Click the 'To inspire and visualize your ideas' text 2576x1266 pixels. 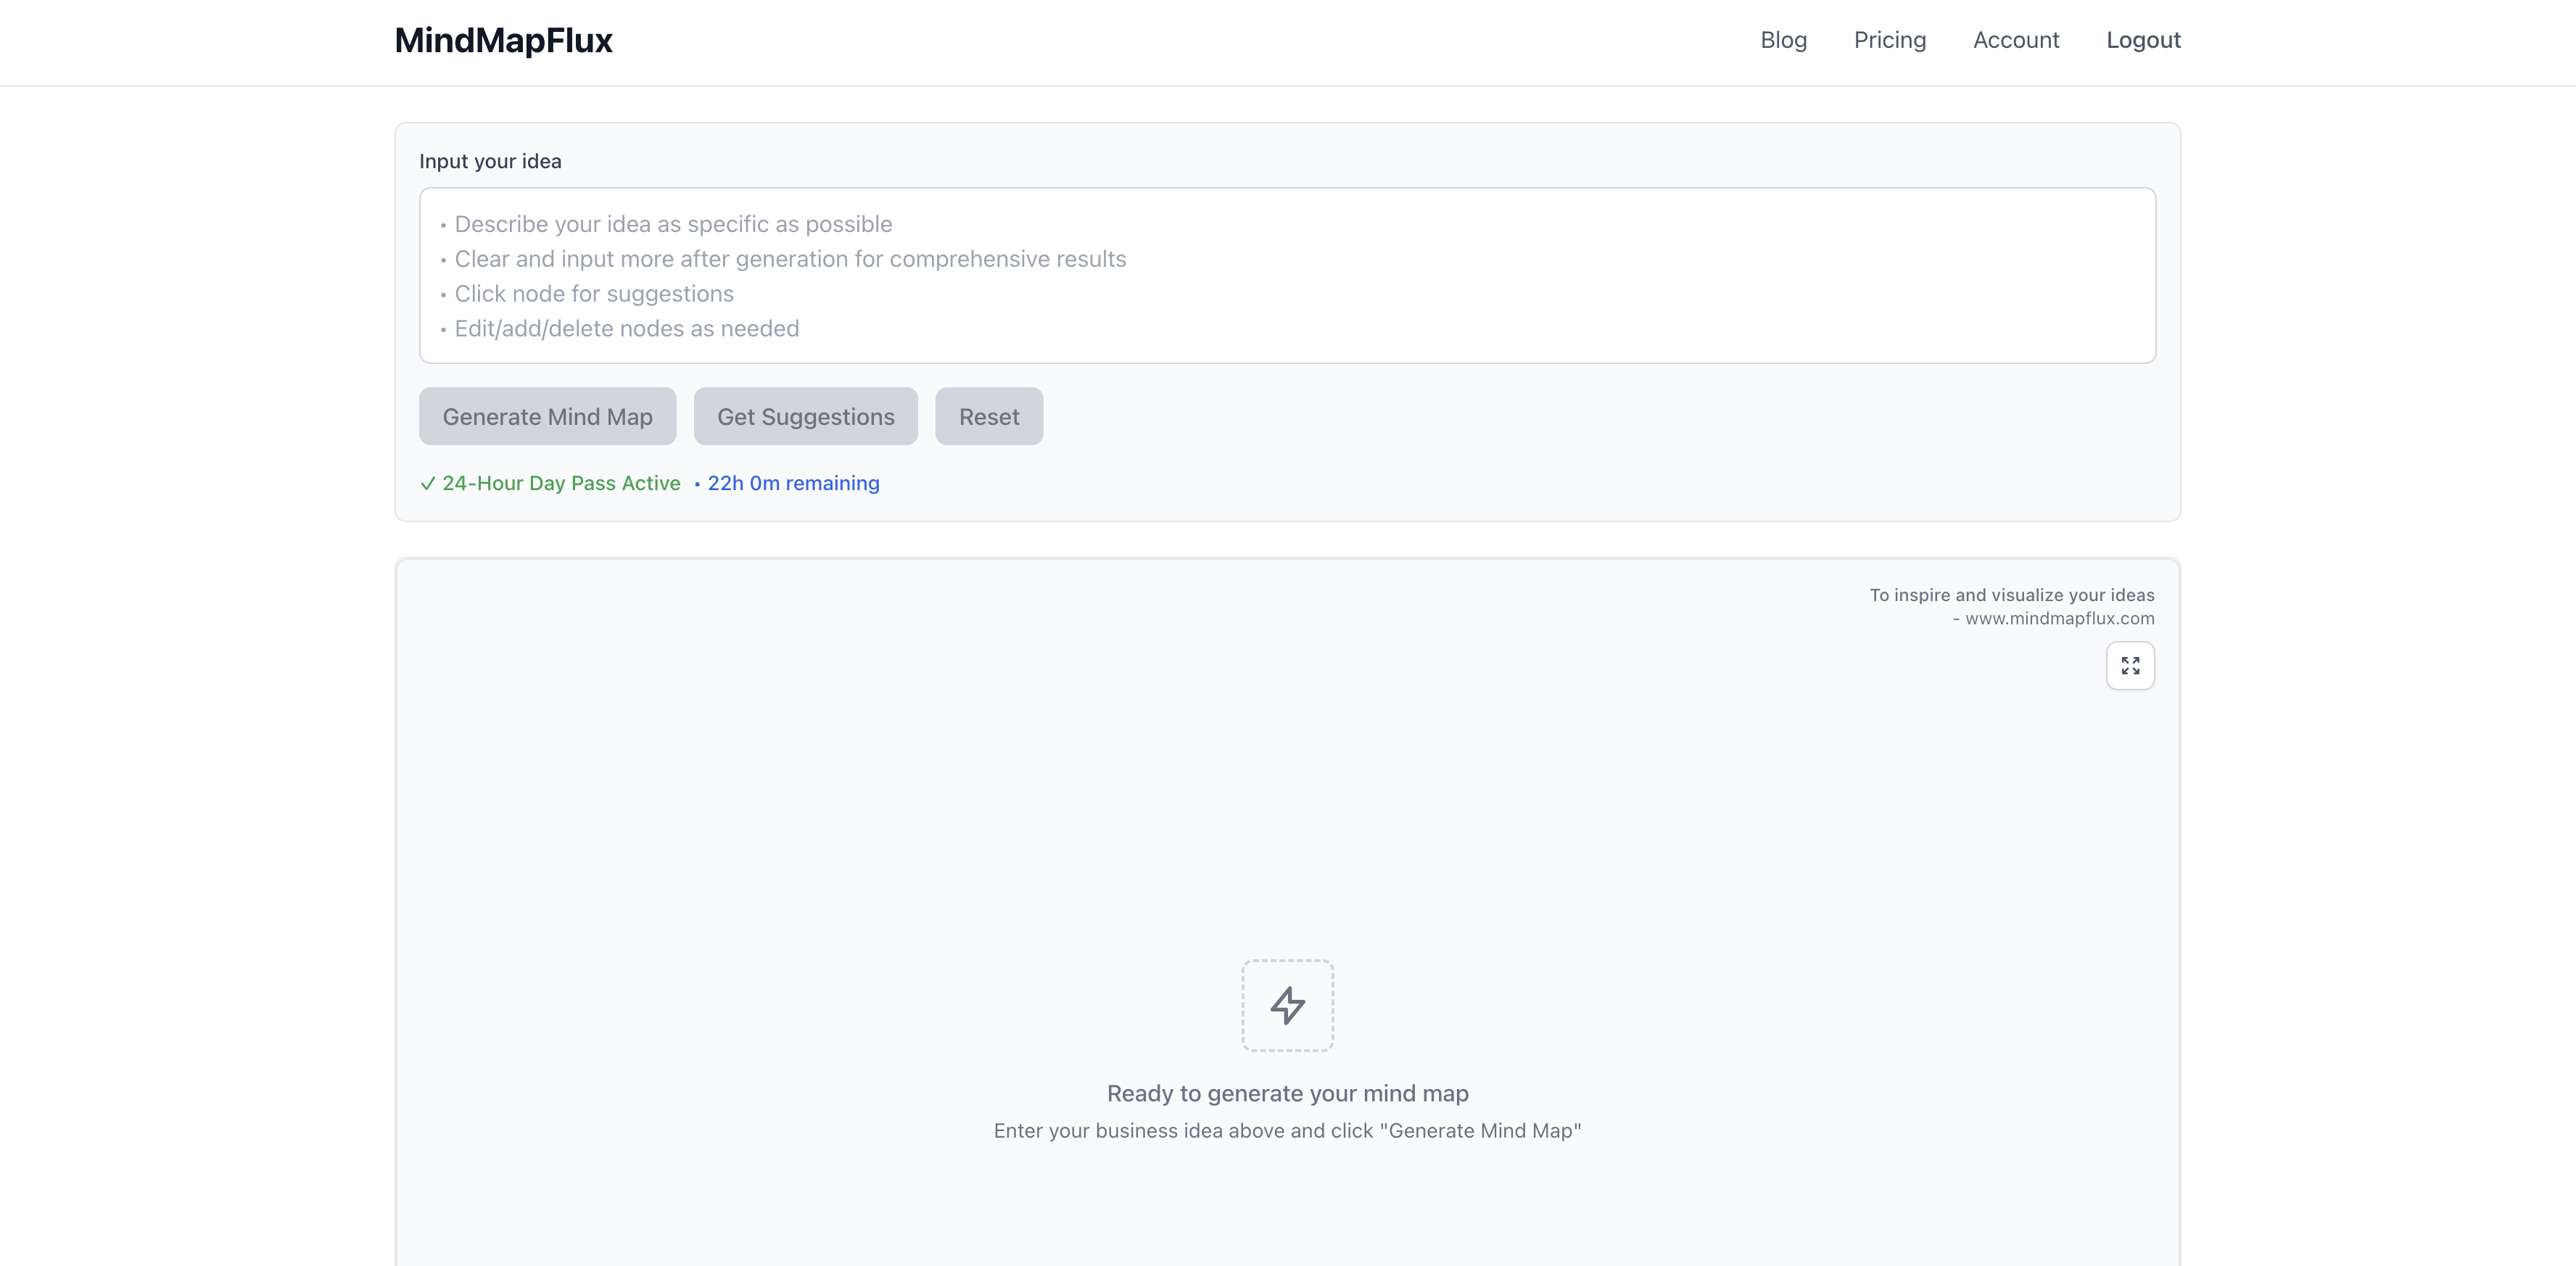(2012, 595)
